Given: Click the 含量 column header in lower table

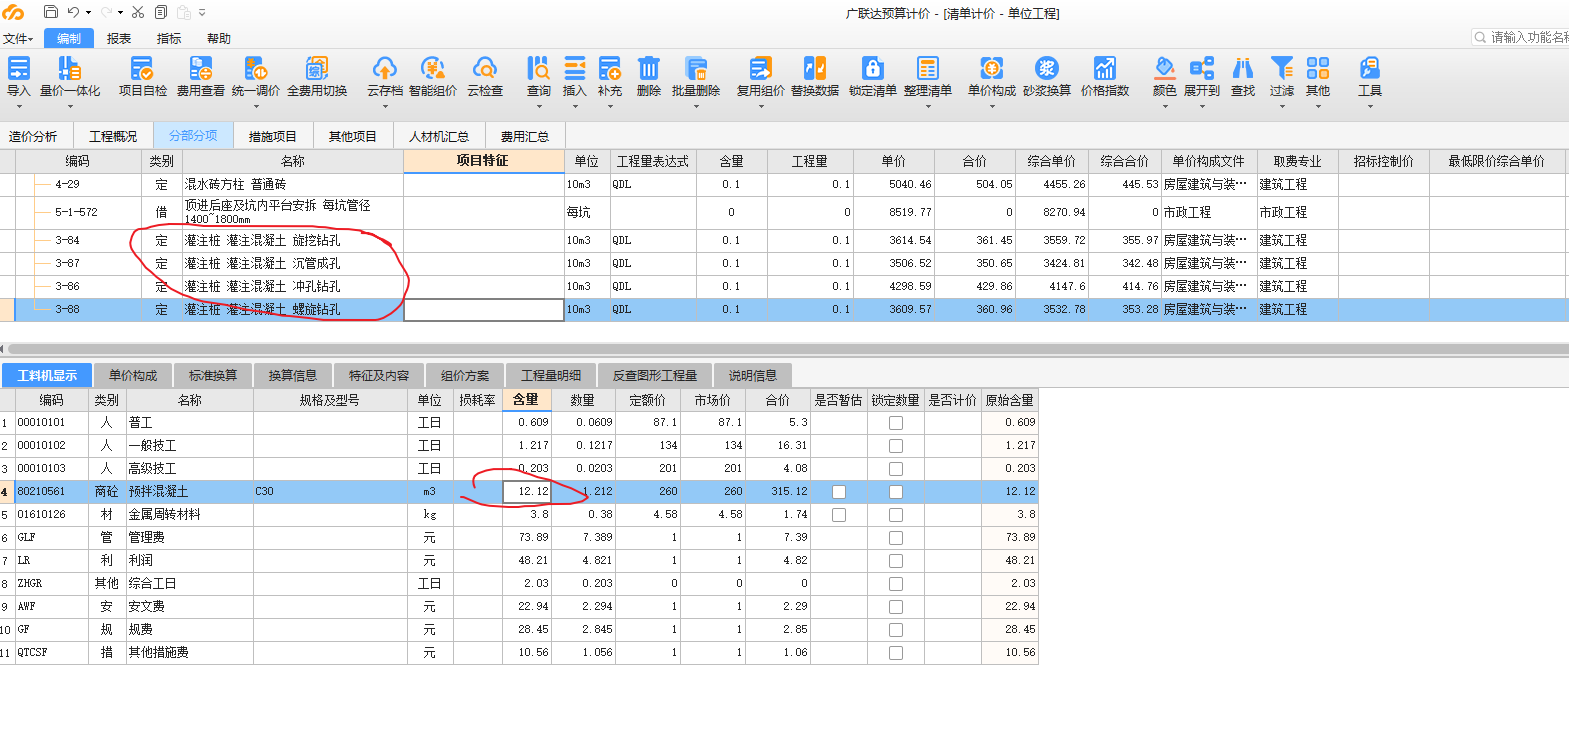Looking at the screenshot, I should point(526,400).
